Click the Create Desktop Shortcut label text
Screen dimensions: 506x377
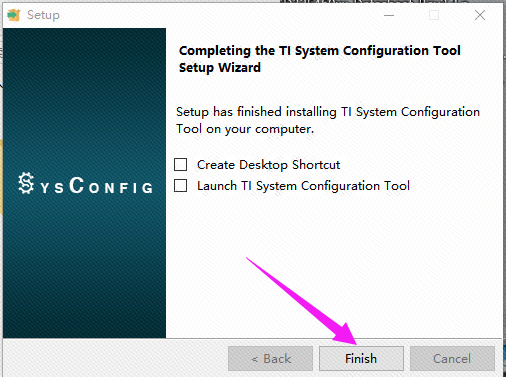click(x=268, y=165)
